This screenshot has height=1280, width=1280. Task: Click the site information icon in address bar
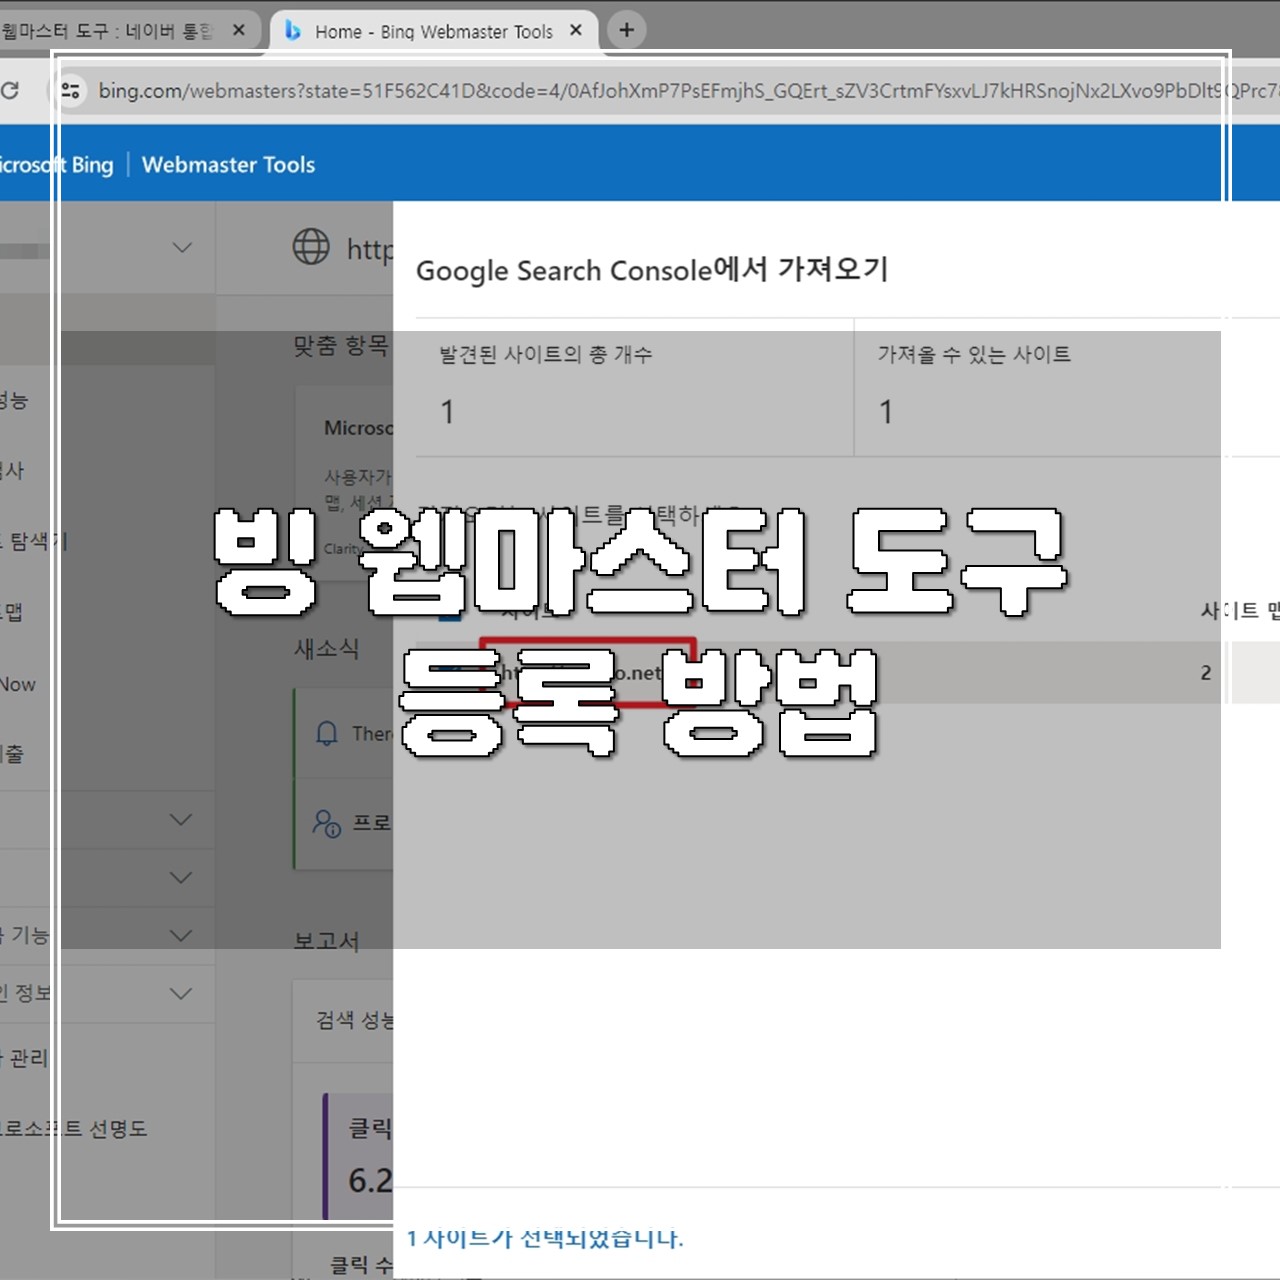(70, 91)
